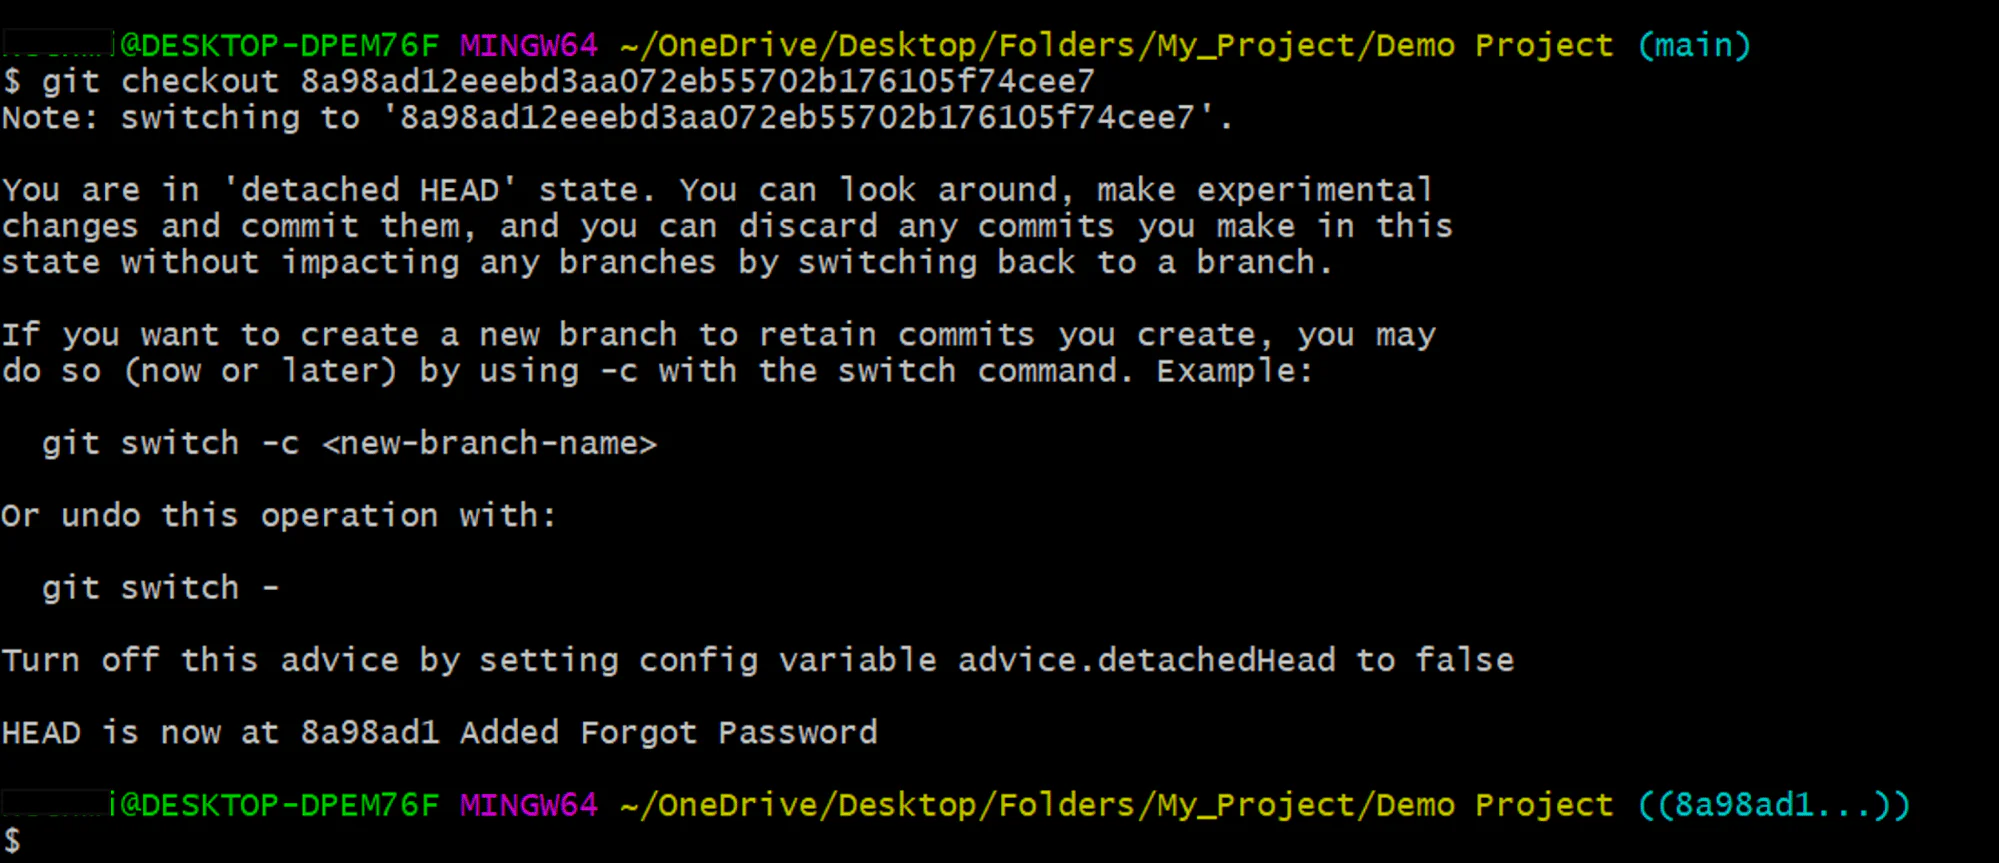Click the "git switch -" undo command
Image resolution: width=1999 pixels, height=863 pixels.
160,588
